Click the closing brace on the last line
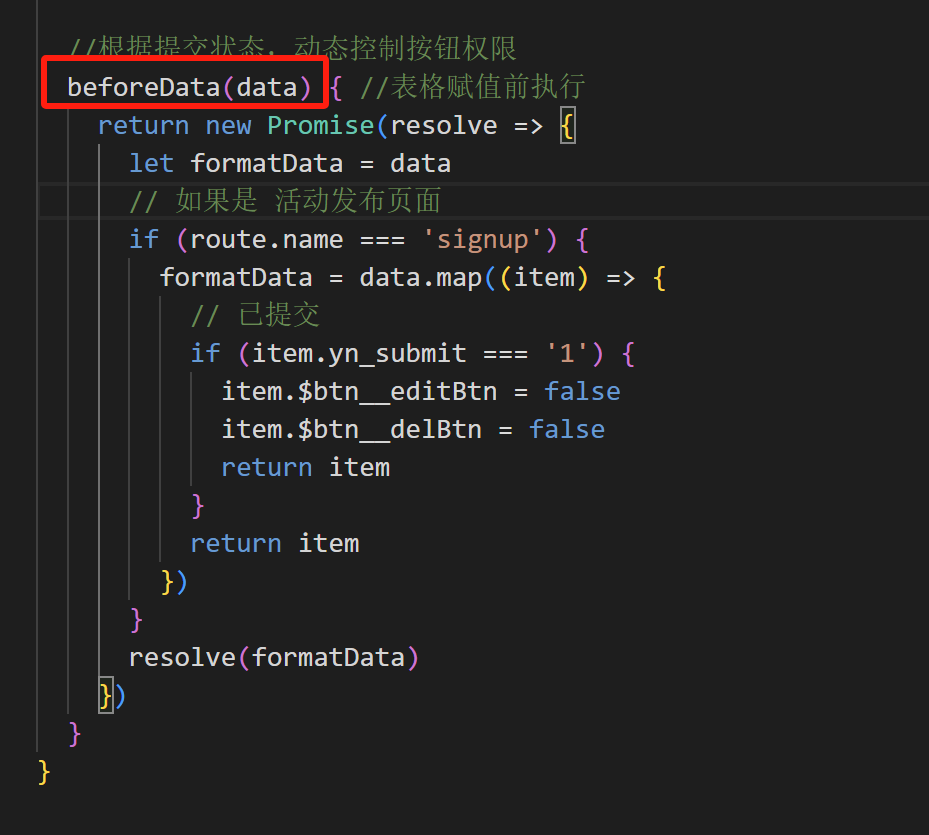Viewport: 929px width, 835px height. 44,772
